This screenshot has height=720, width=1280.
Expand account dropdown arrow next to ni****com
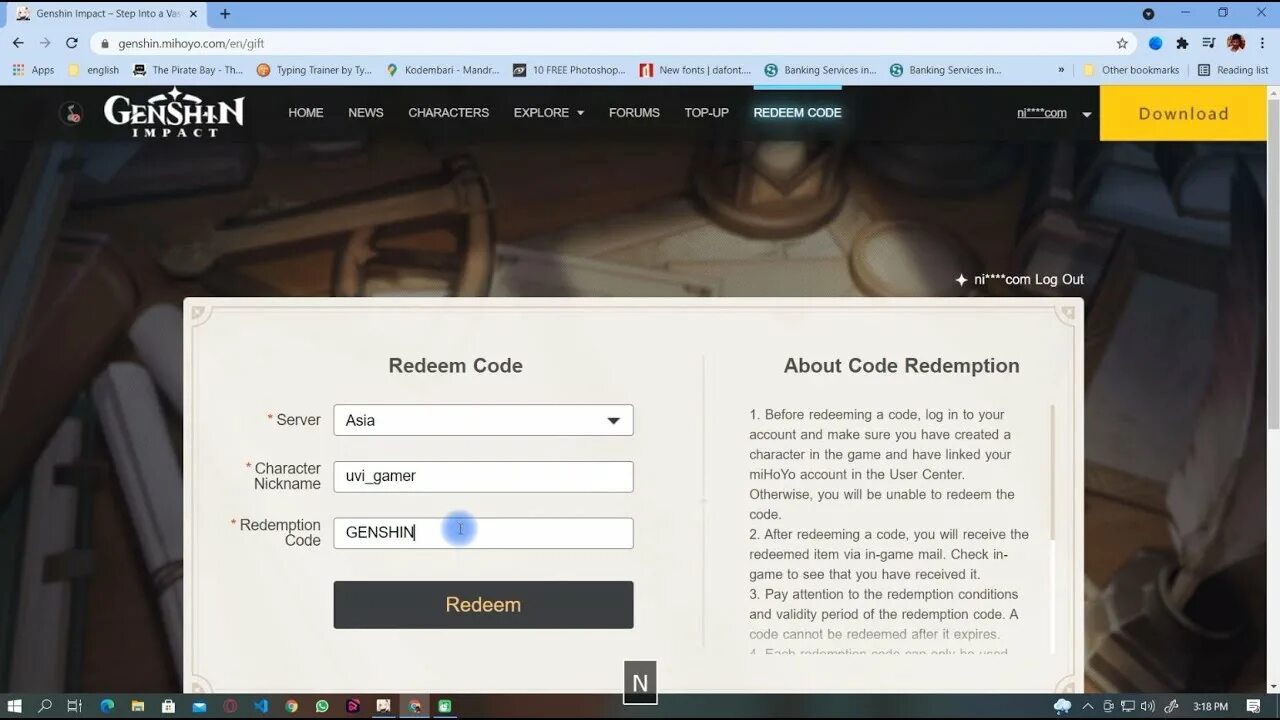point(1086,114)
